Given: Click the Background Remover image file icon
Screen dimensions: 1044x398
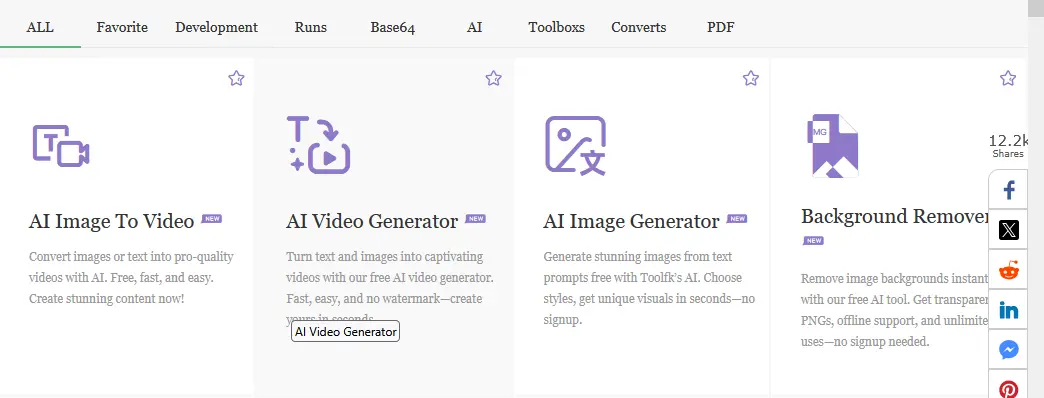Looking at the screenshot, I should (x=832, y=146).
